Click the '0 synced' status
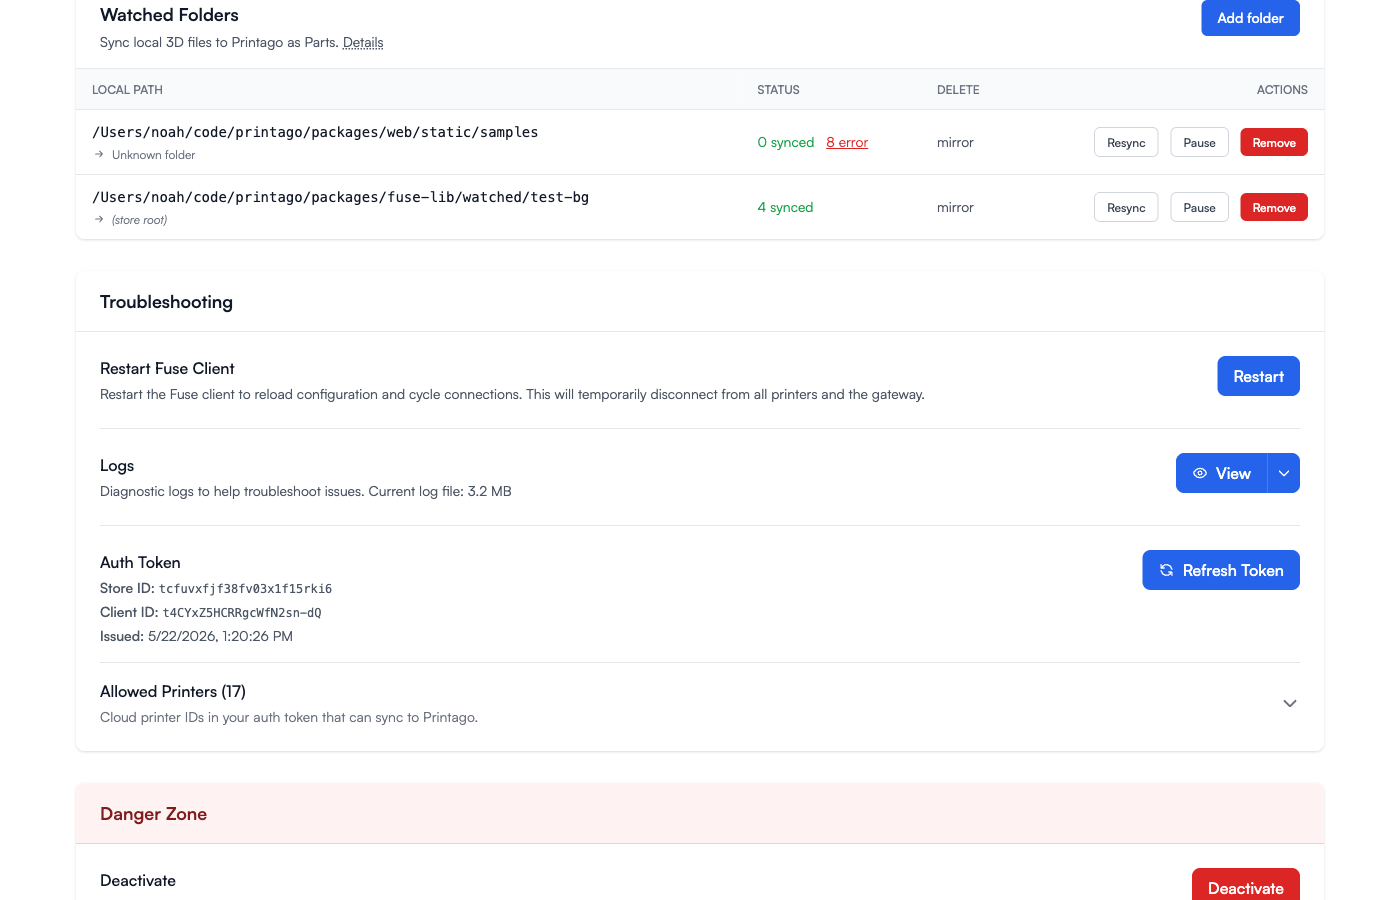The width and height of the screenshot is (1400, 900). point(786,142)
